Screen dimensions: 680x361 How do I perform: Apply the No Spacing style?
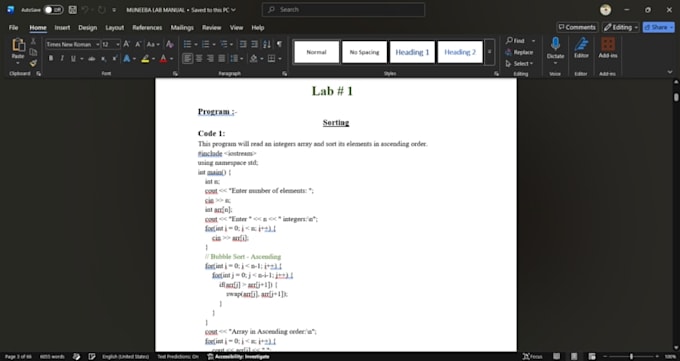tap(364, 52)
